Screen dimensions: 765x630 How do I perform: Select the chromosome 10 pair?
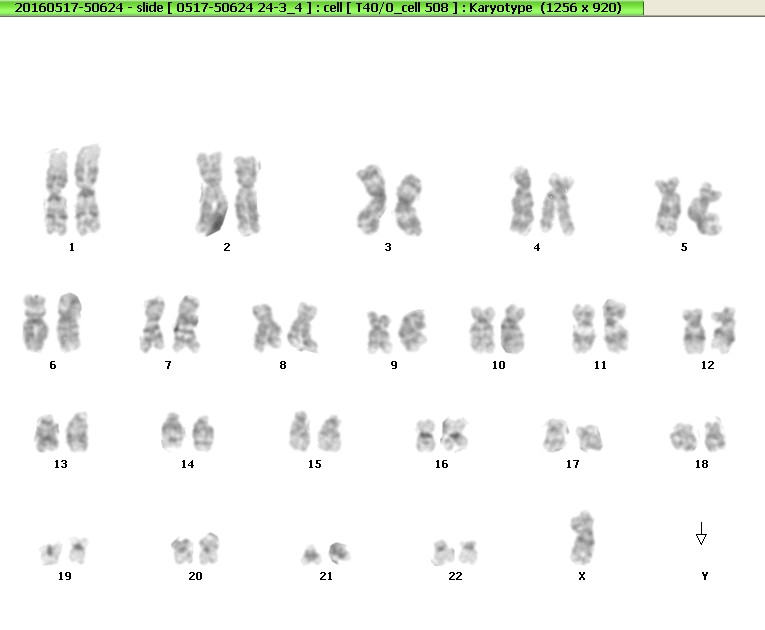[498, 329]
